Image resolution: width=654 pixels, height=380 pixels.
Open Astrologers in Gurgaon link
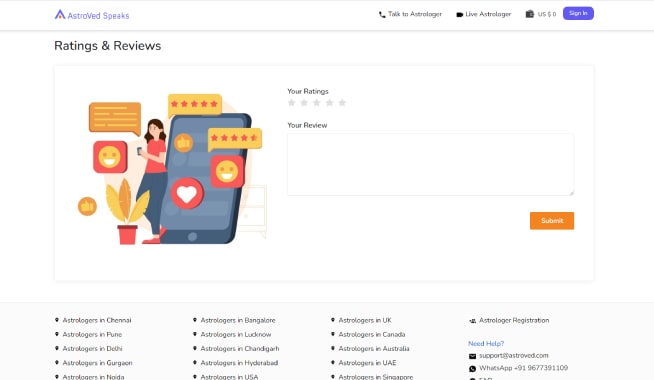tap(97, 363)
